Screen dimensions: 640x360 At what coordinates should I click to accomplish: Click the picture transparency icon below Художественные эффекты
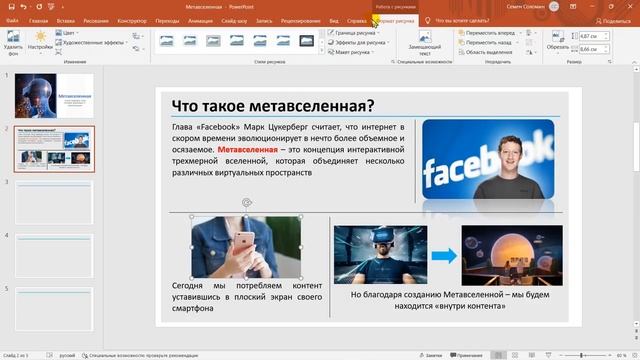pyautogui.click(x=59, y=52)
